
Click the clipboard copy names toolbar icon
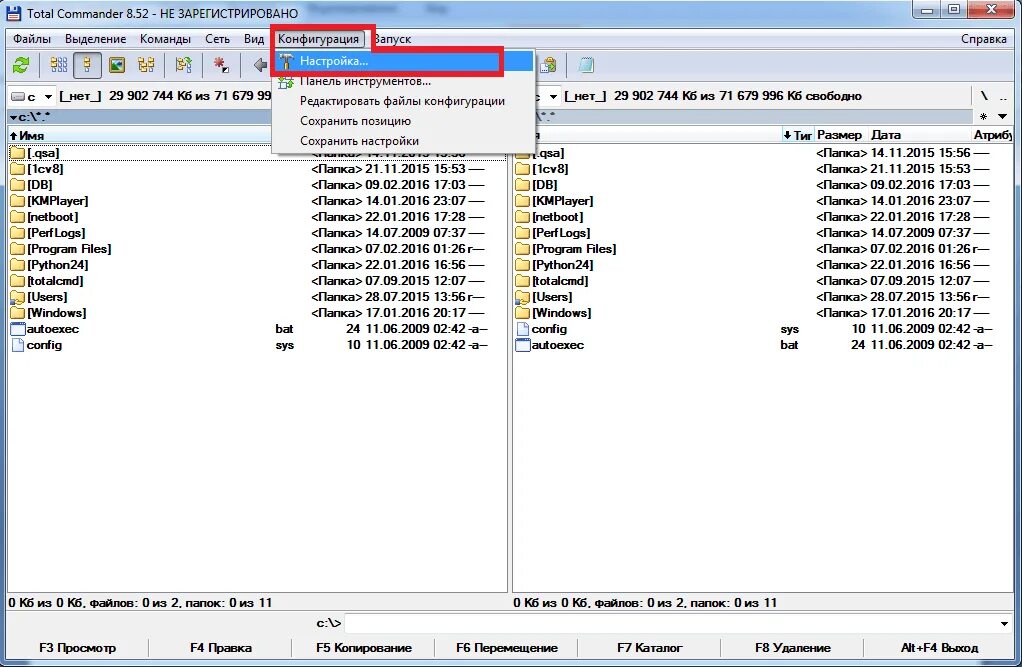tap(549, 65)
